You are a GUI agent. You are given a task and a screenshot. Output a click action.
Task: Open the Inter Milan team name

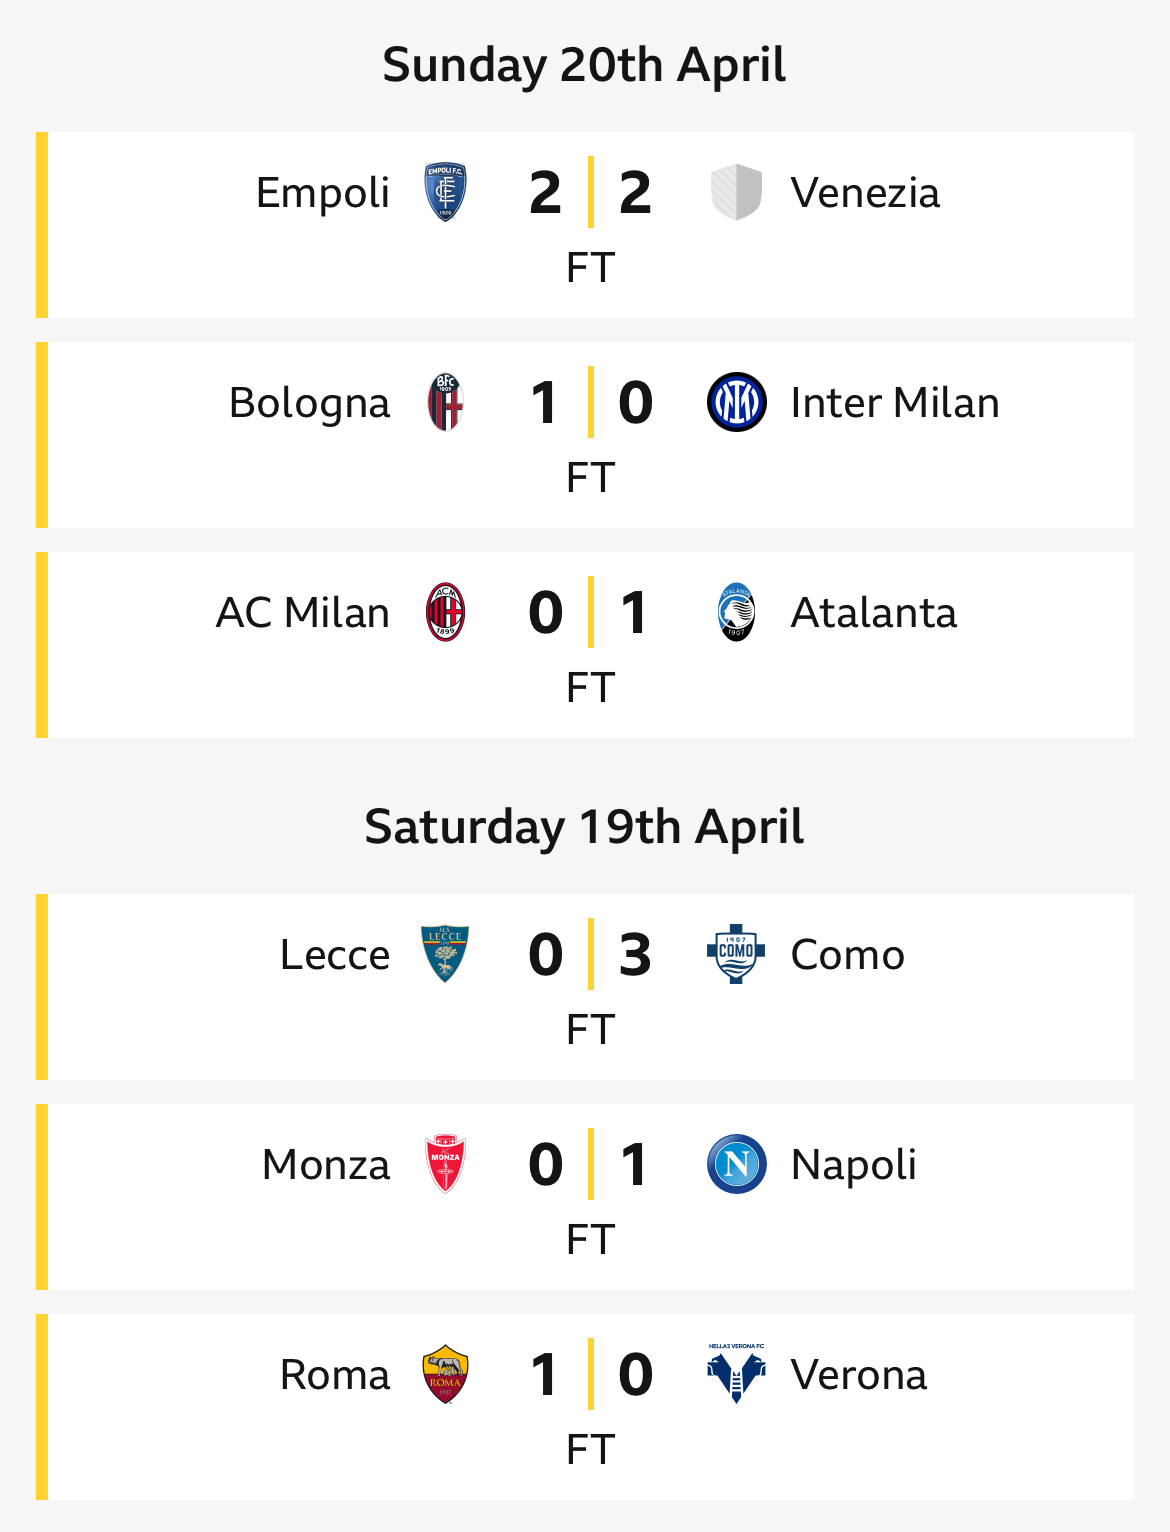coord(895,402)
